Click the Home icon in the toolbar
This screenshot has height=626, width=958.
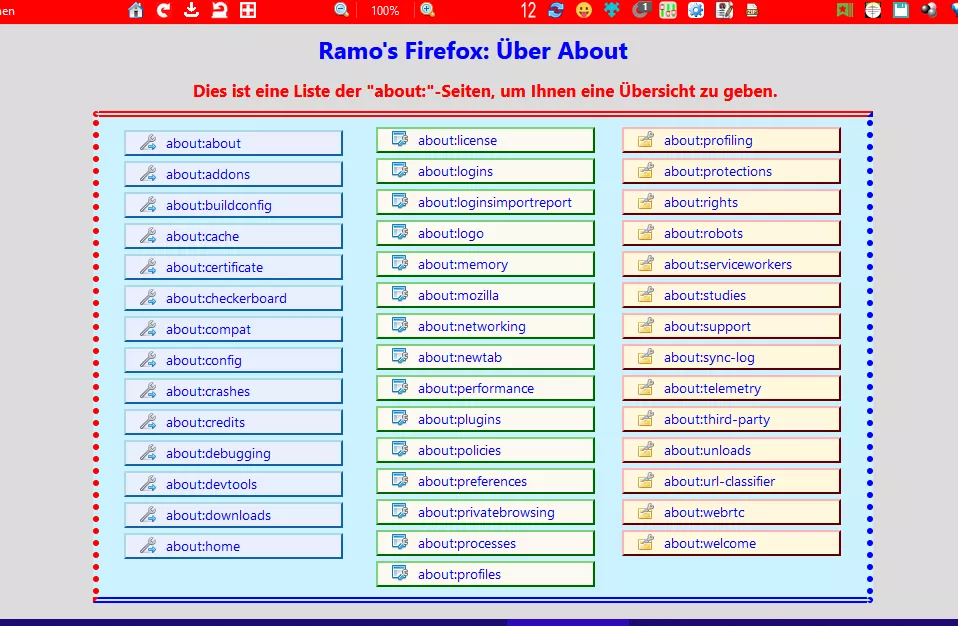[136, 10]
